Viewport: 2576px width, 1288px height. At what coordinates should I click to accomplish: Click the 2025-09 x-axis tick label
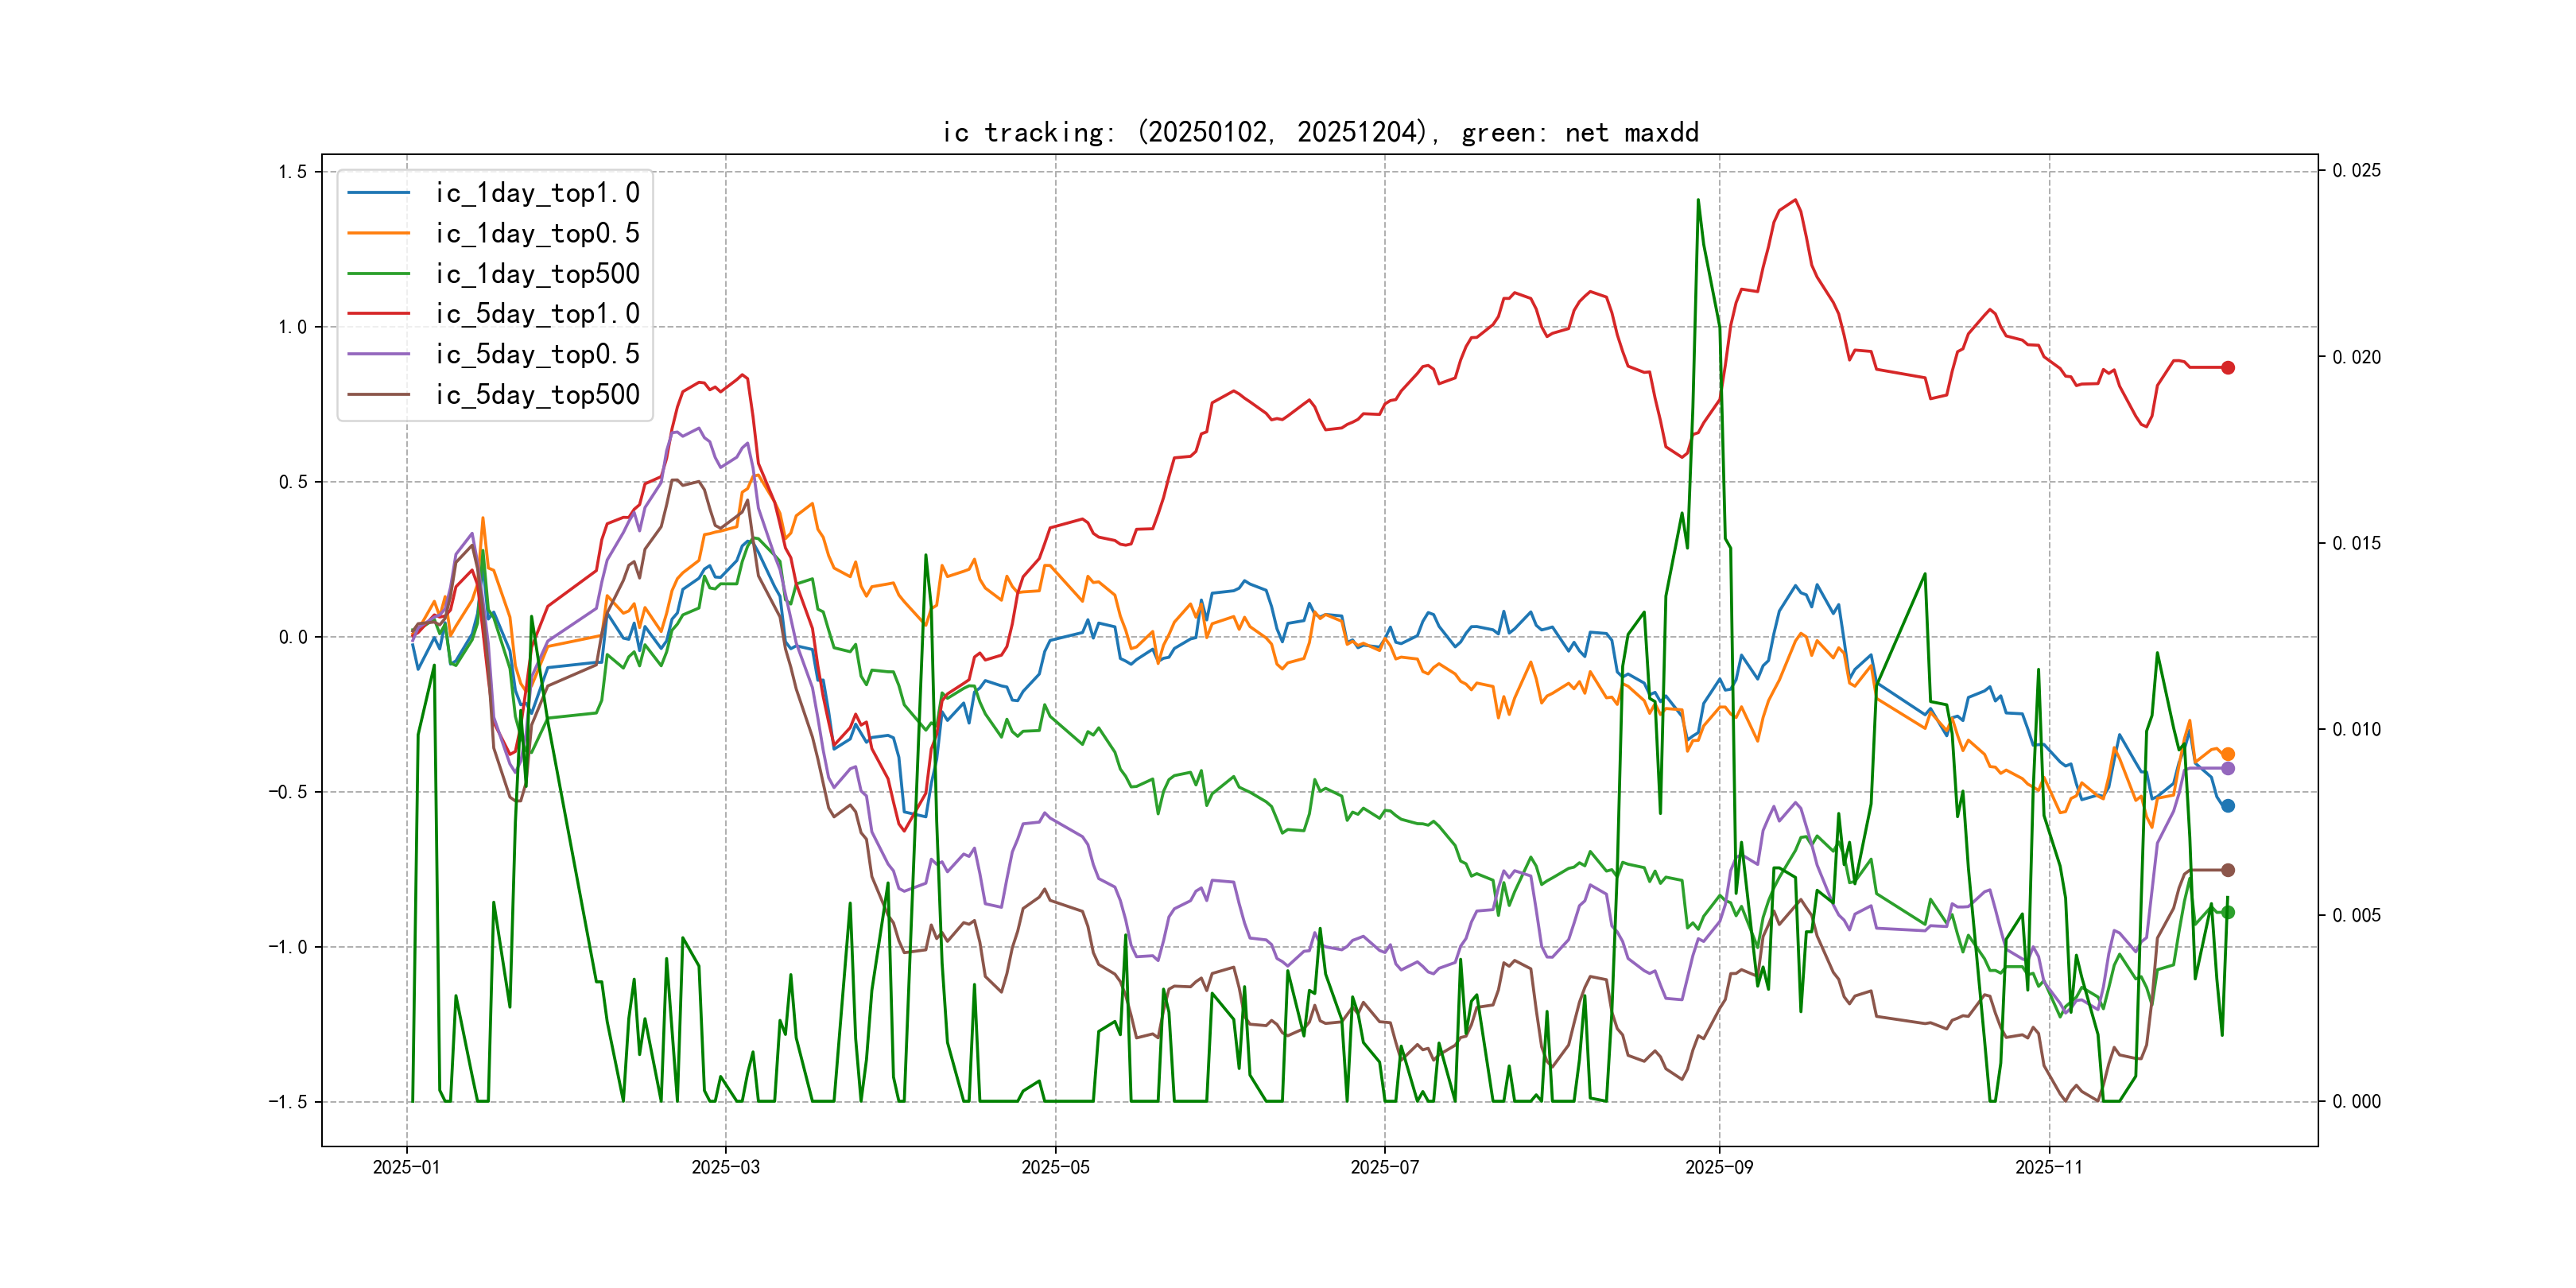[x=1719, y=1167]
